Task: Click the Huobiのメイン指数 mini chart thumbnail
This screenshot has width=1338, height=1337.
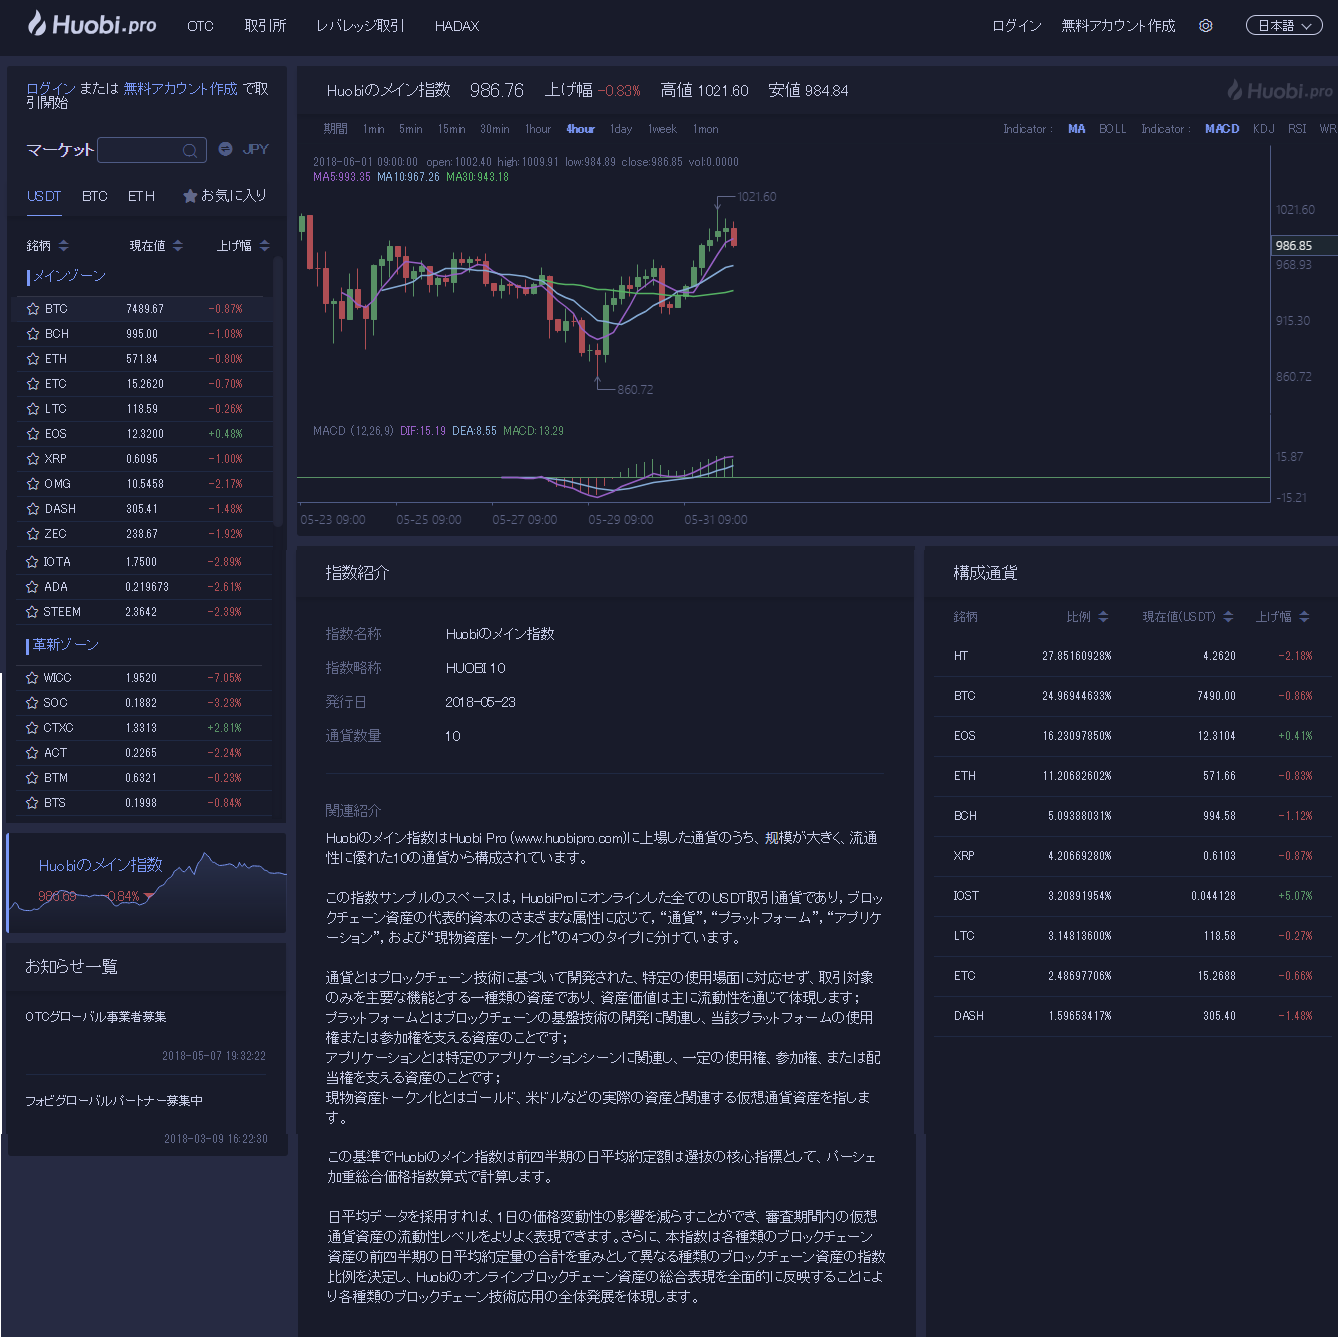Action: coord(147,882)
